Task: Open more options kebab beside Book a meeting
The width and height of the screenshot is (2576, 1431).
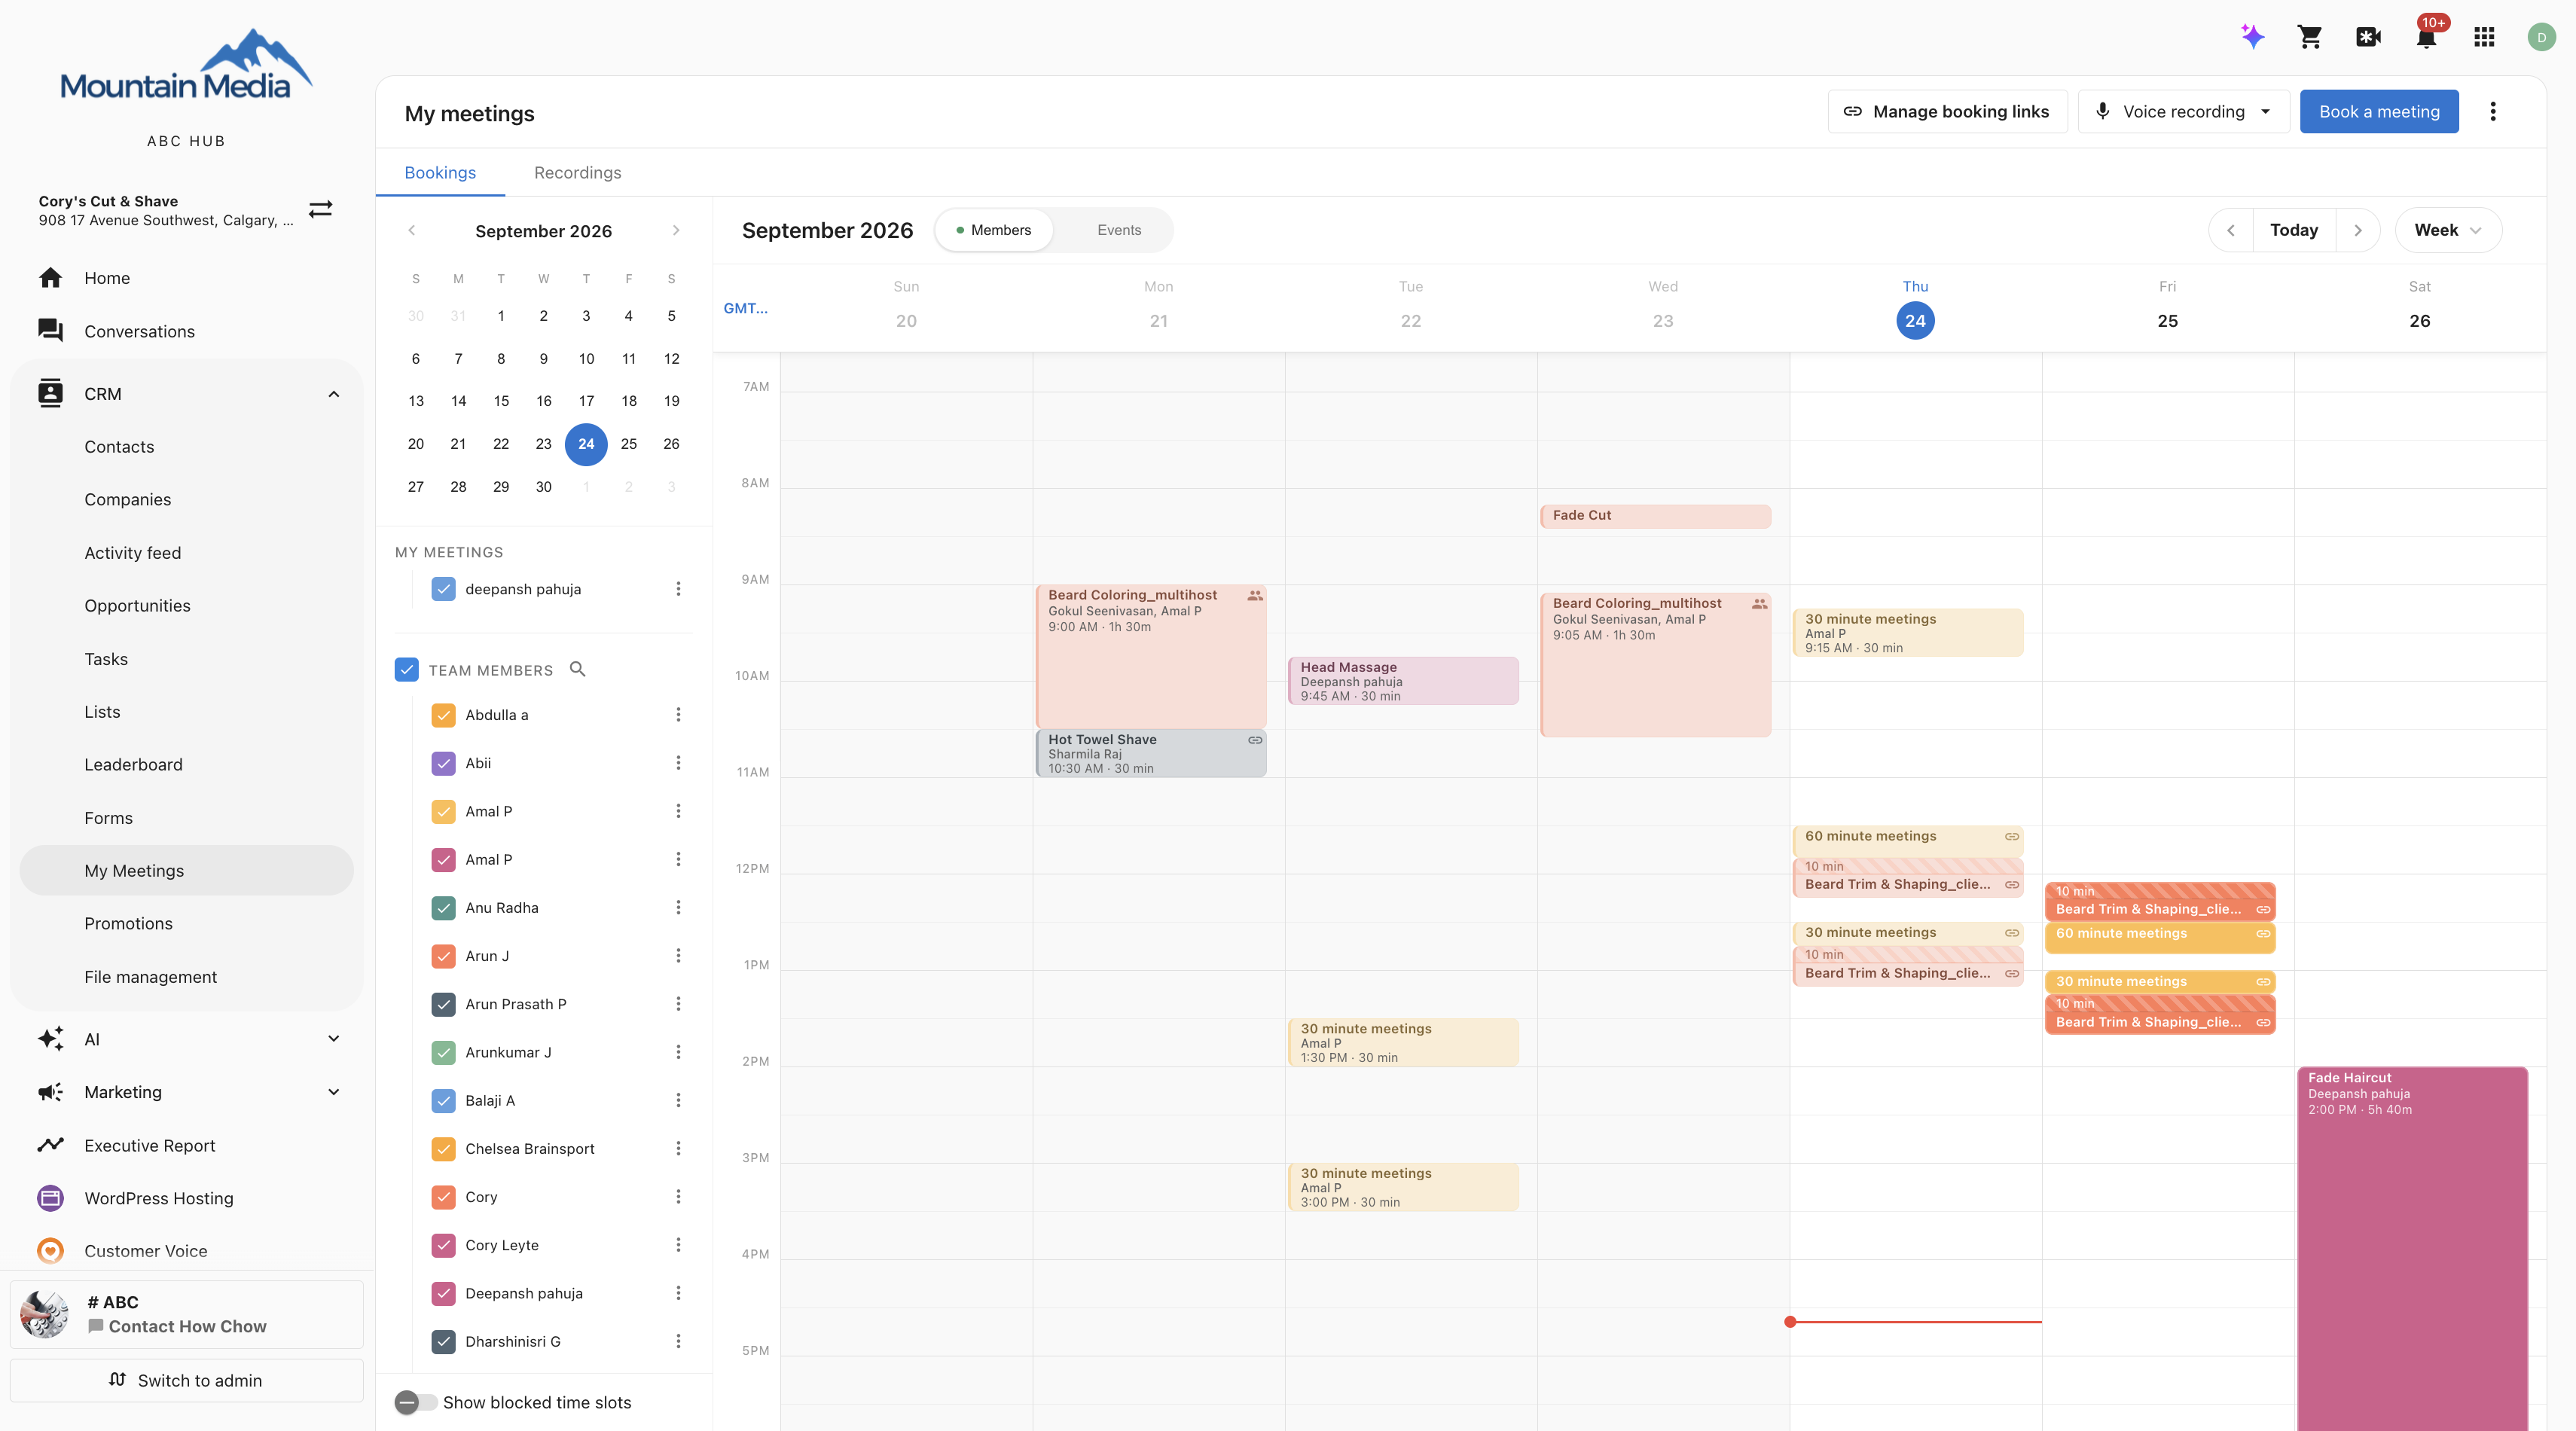Action: pos(2493,111)
